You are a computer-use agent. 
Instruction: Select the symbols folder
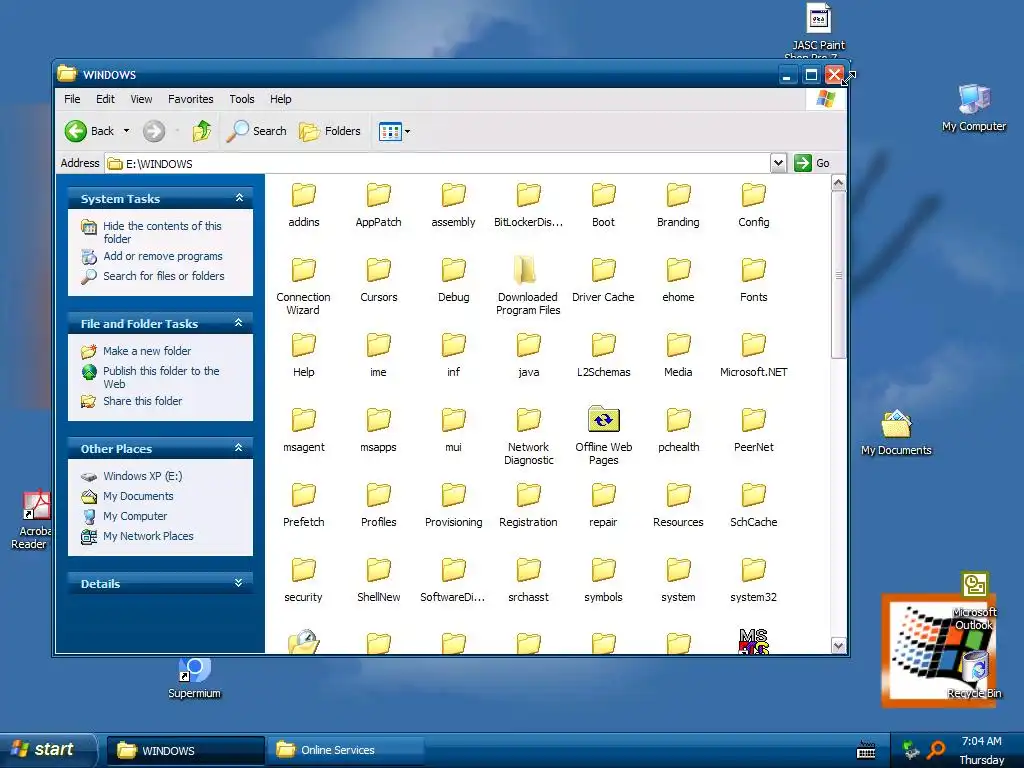(x=603, y=581)
